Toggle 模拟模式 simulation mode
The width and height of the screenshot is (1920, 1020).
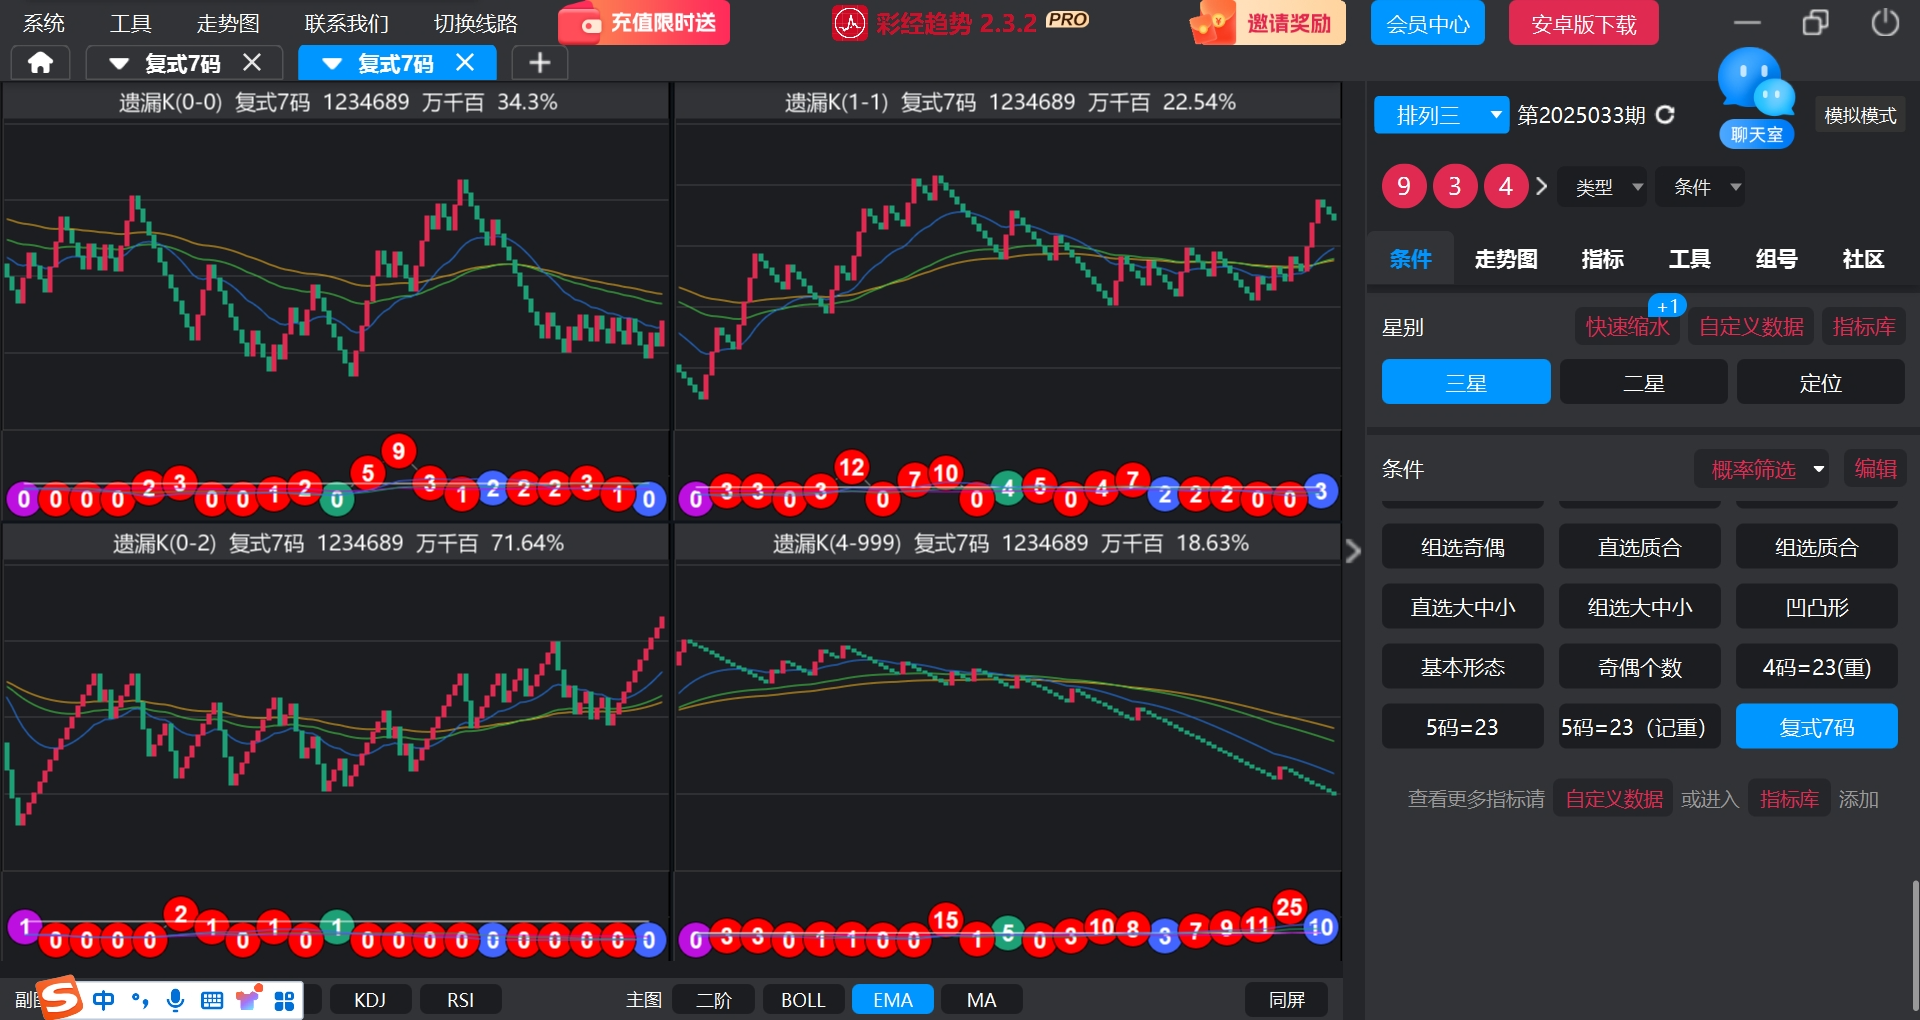[x=1860, y=116]
